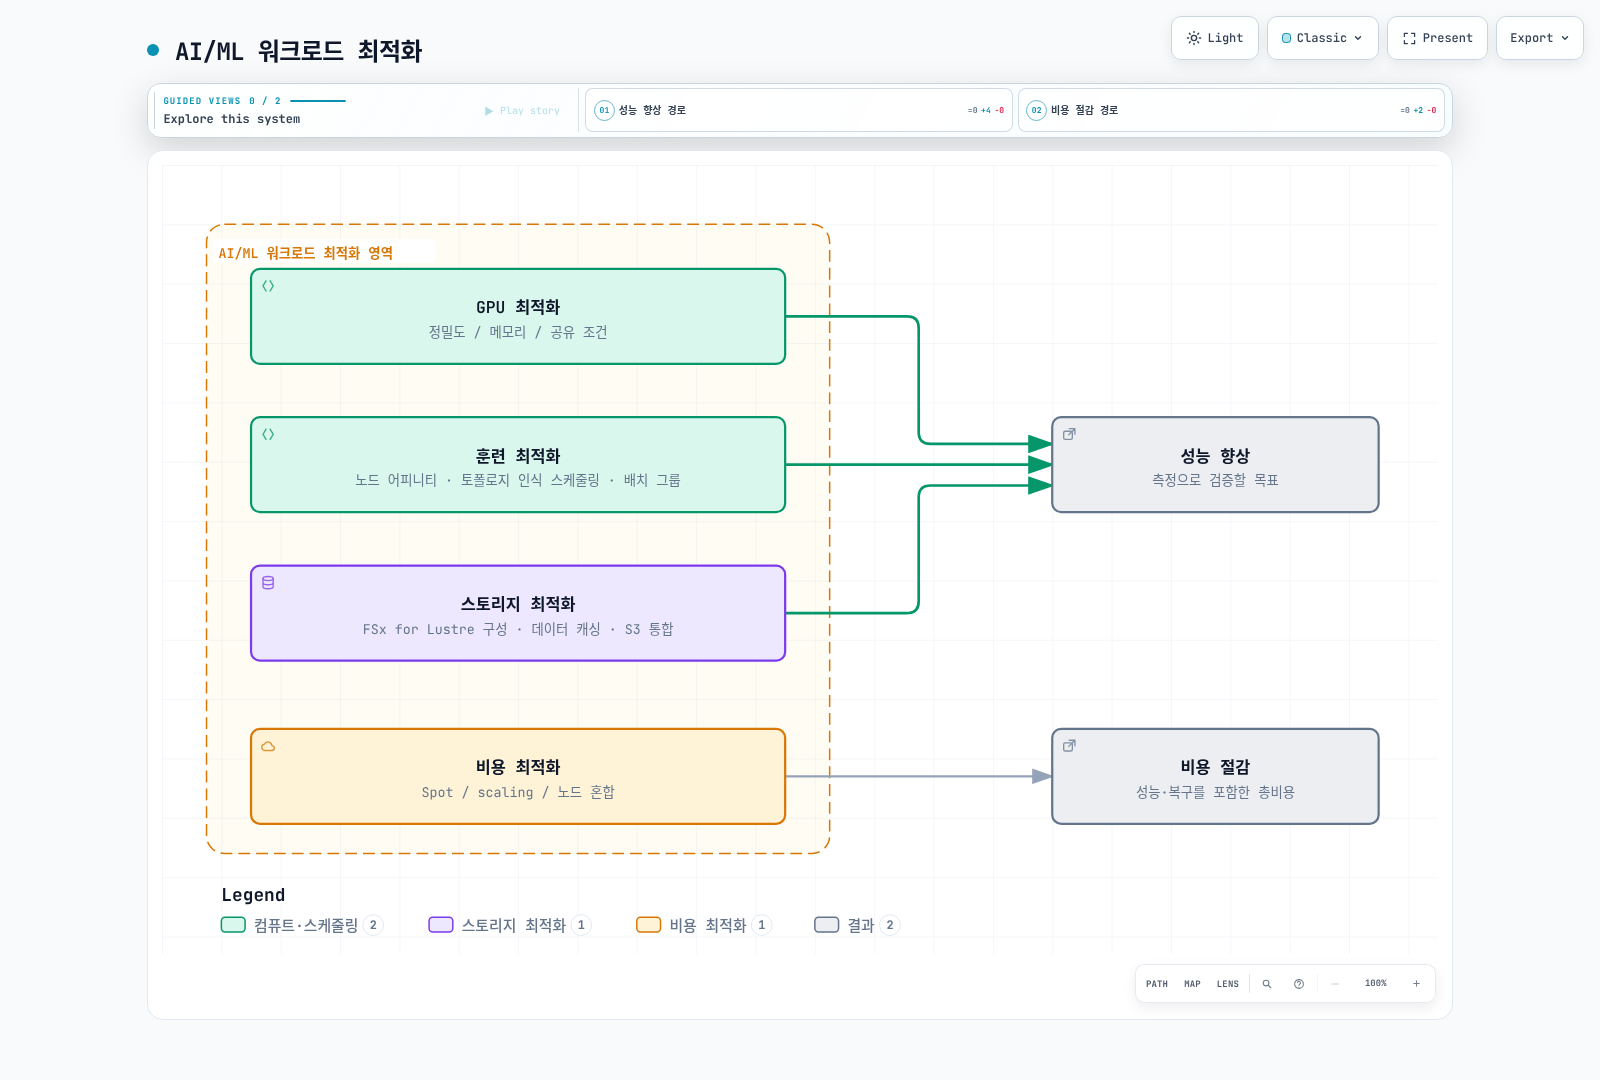
Task: Click the sun icon in Light button
Action: tap(1194, 38)
